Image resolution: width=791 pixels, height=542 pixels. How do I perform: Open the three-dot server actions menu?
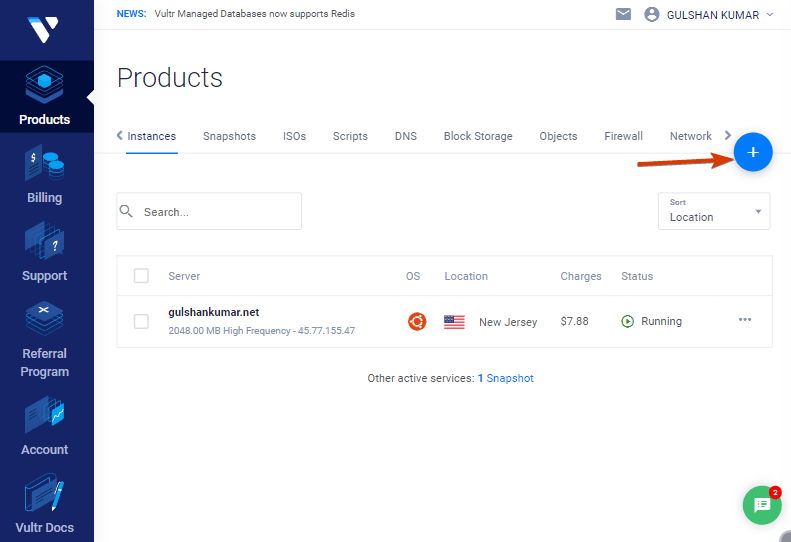click(745, 319)
